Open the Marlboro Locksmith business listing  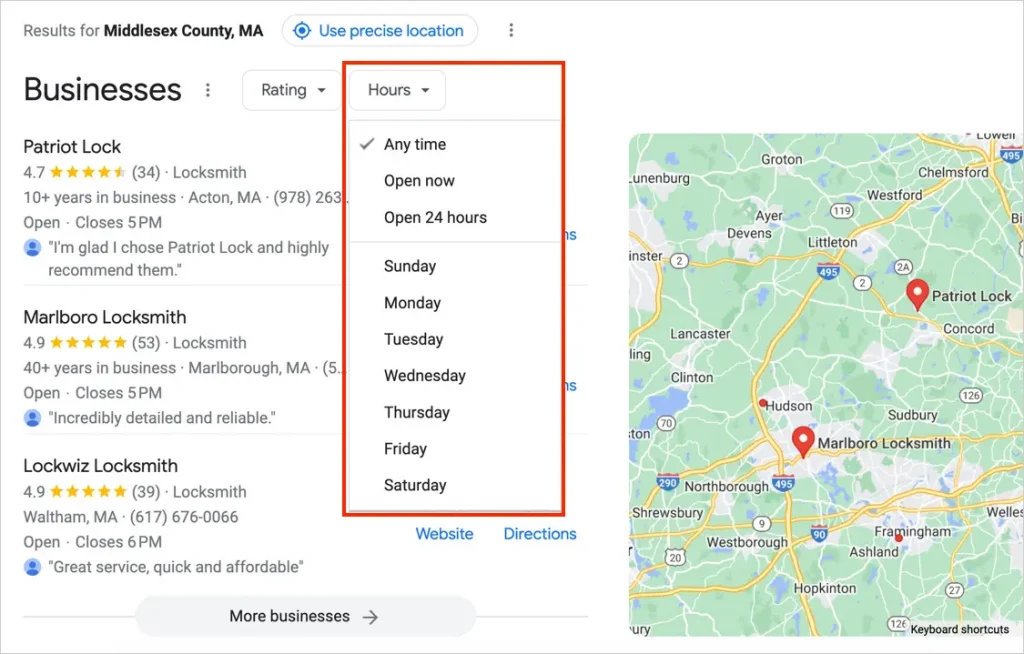104,317
